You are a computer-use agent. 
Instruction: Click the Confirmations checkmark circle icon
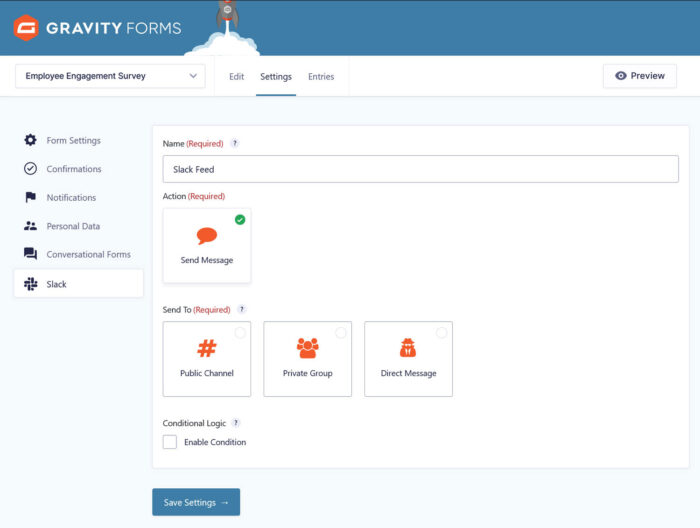tap(30, 169)
